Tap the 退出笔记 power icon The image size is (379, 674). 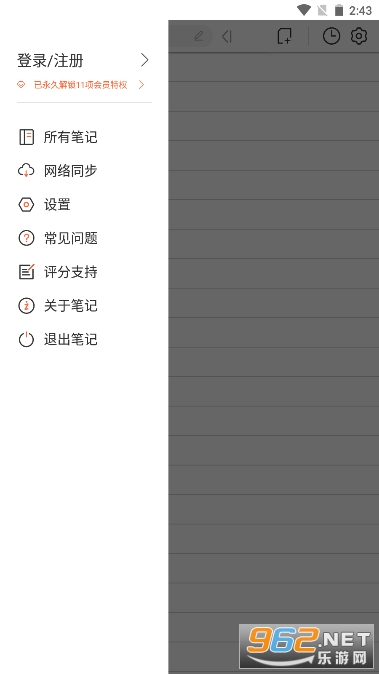click(x=26, y=339)
